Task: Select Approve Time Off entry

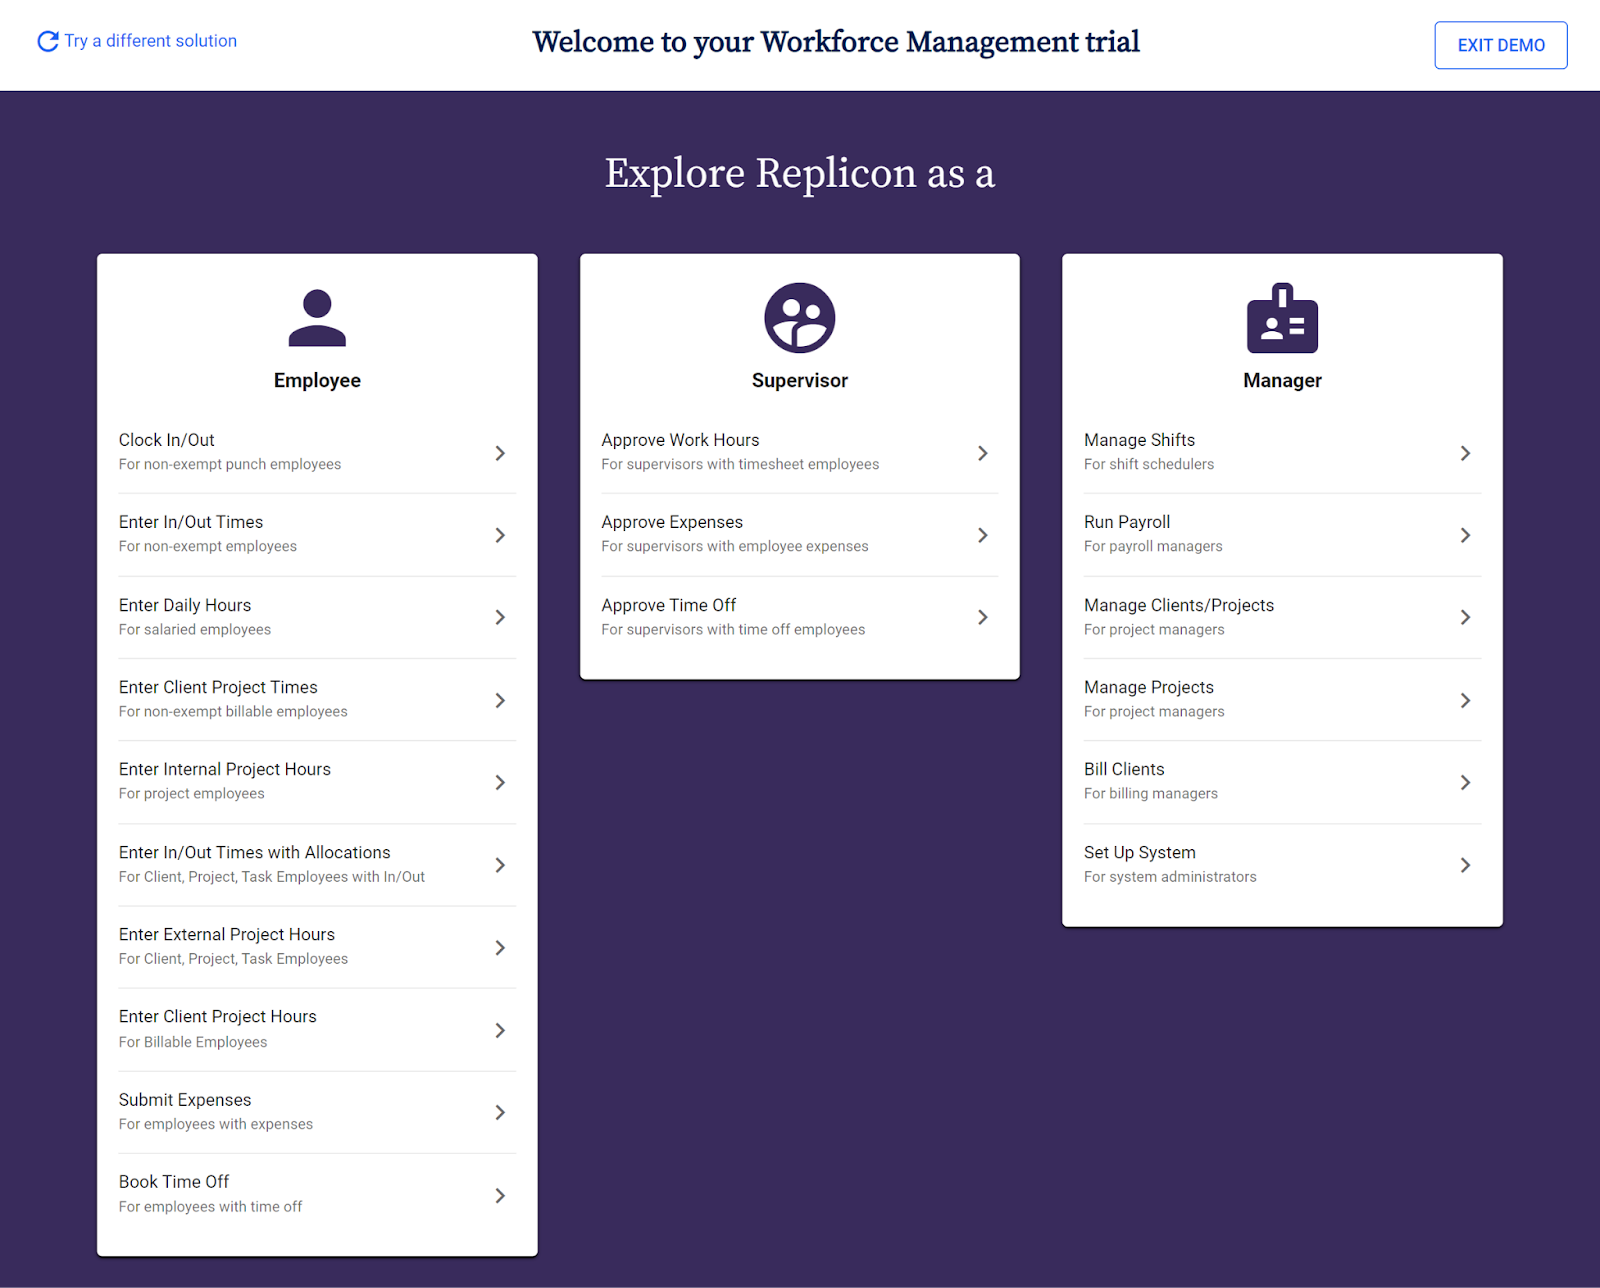Action: click(x=800, y=617)
